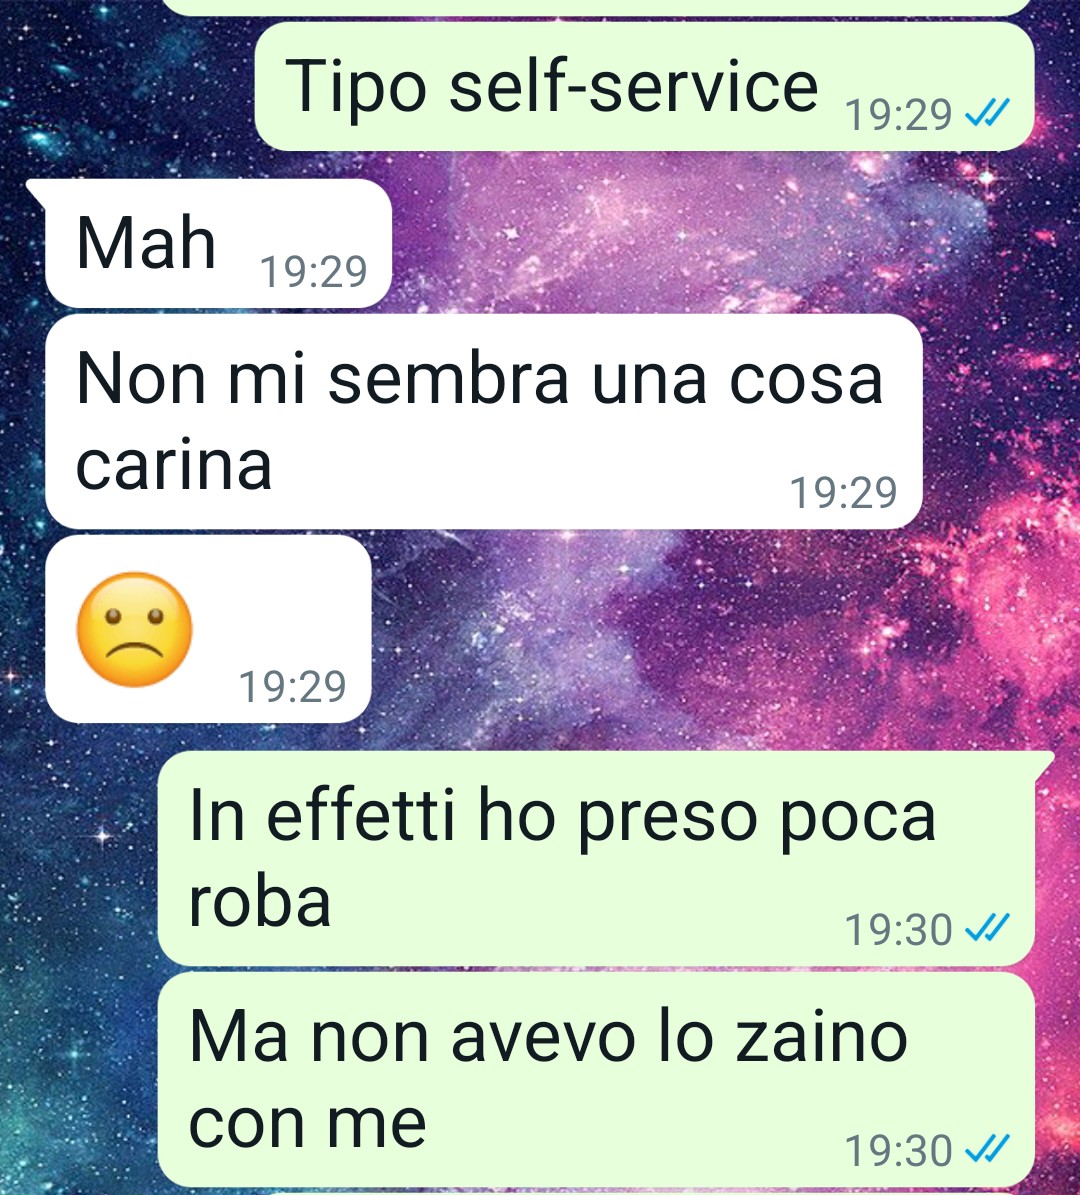This screenshot has height=1195, width=1080.
Task: Tap the 19:30 timestamp on "zaino con me" message
Action: (x=898, y=1151)
